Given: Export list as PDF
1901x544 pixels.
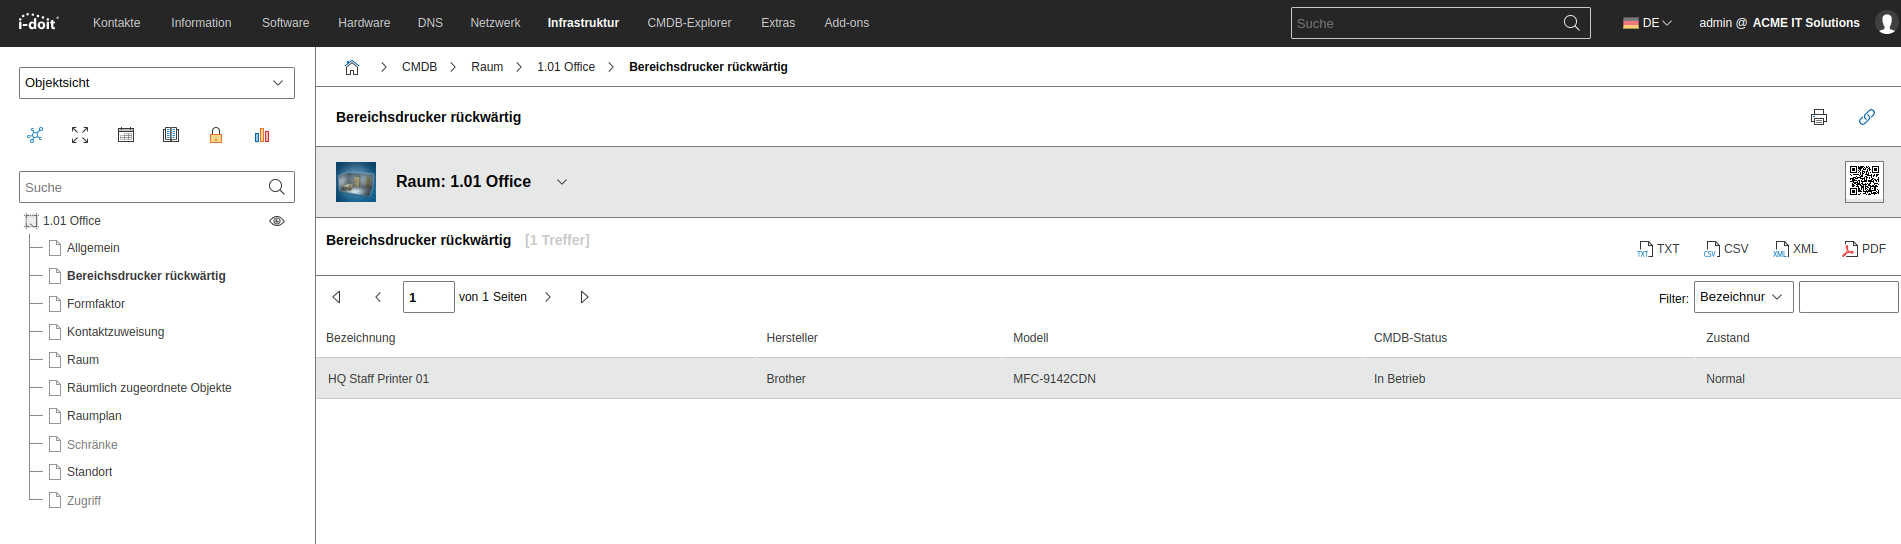Looking at the screenshot, I should (1864, 249).
